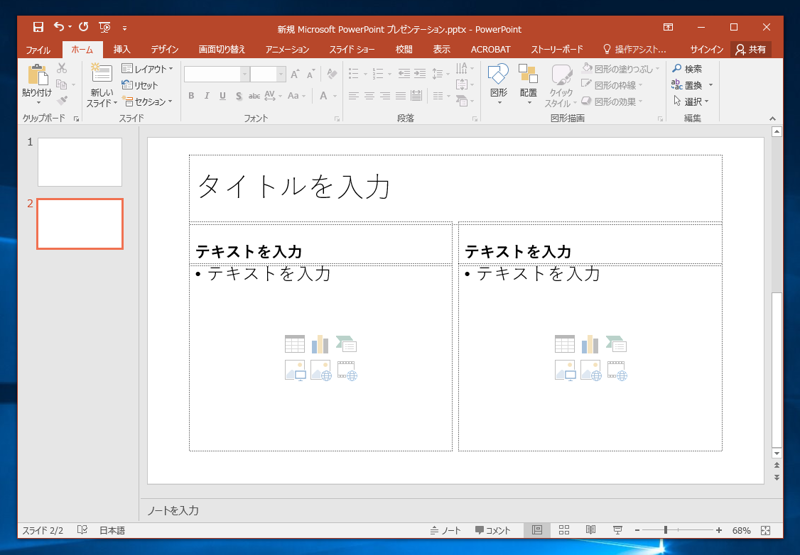Open the font name combo box
Image resolution: width=800 pixels, height=555 pixels.
(x=215, y=74)
